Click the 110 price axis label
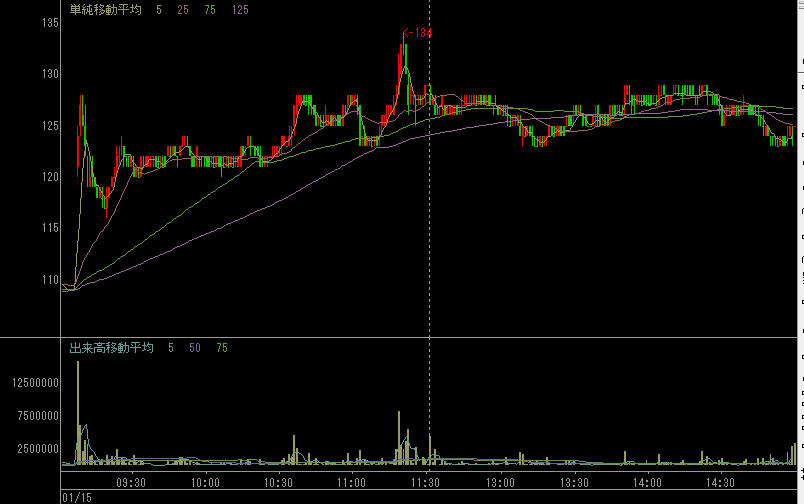This screenshot has width=804, height=504. (x=46, y=280)
